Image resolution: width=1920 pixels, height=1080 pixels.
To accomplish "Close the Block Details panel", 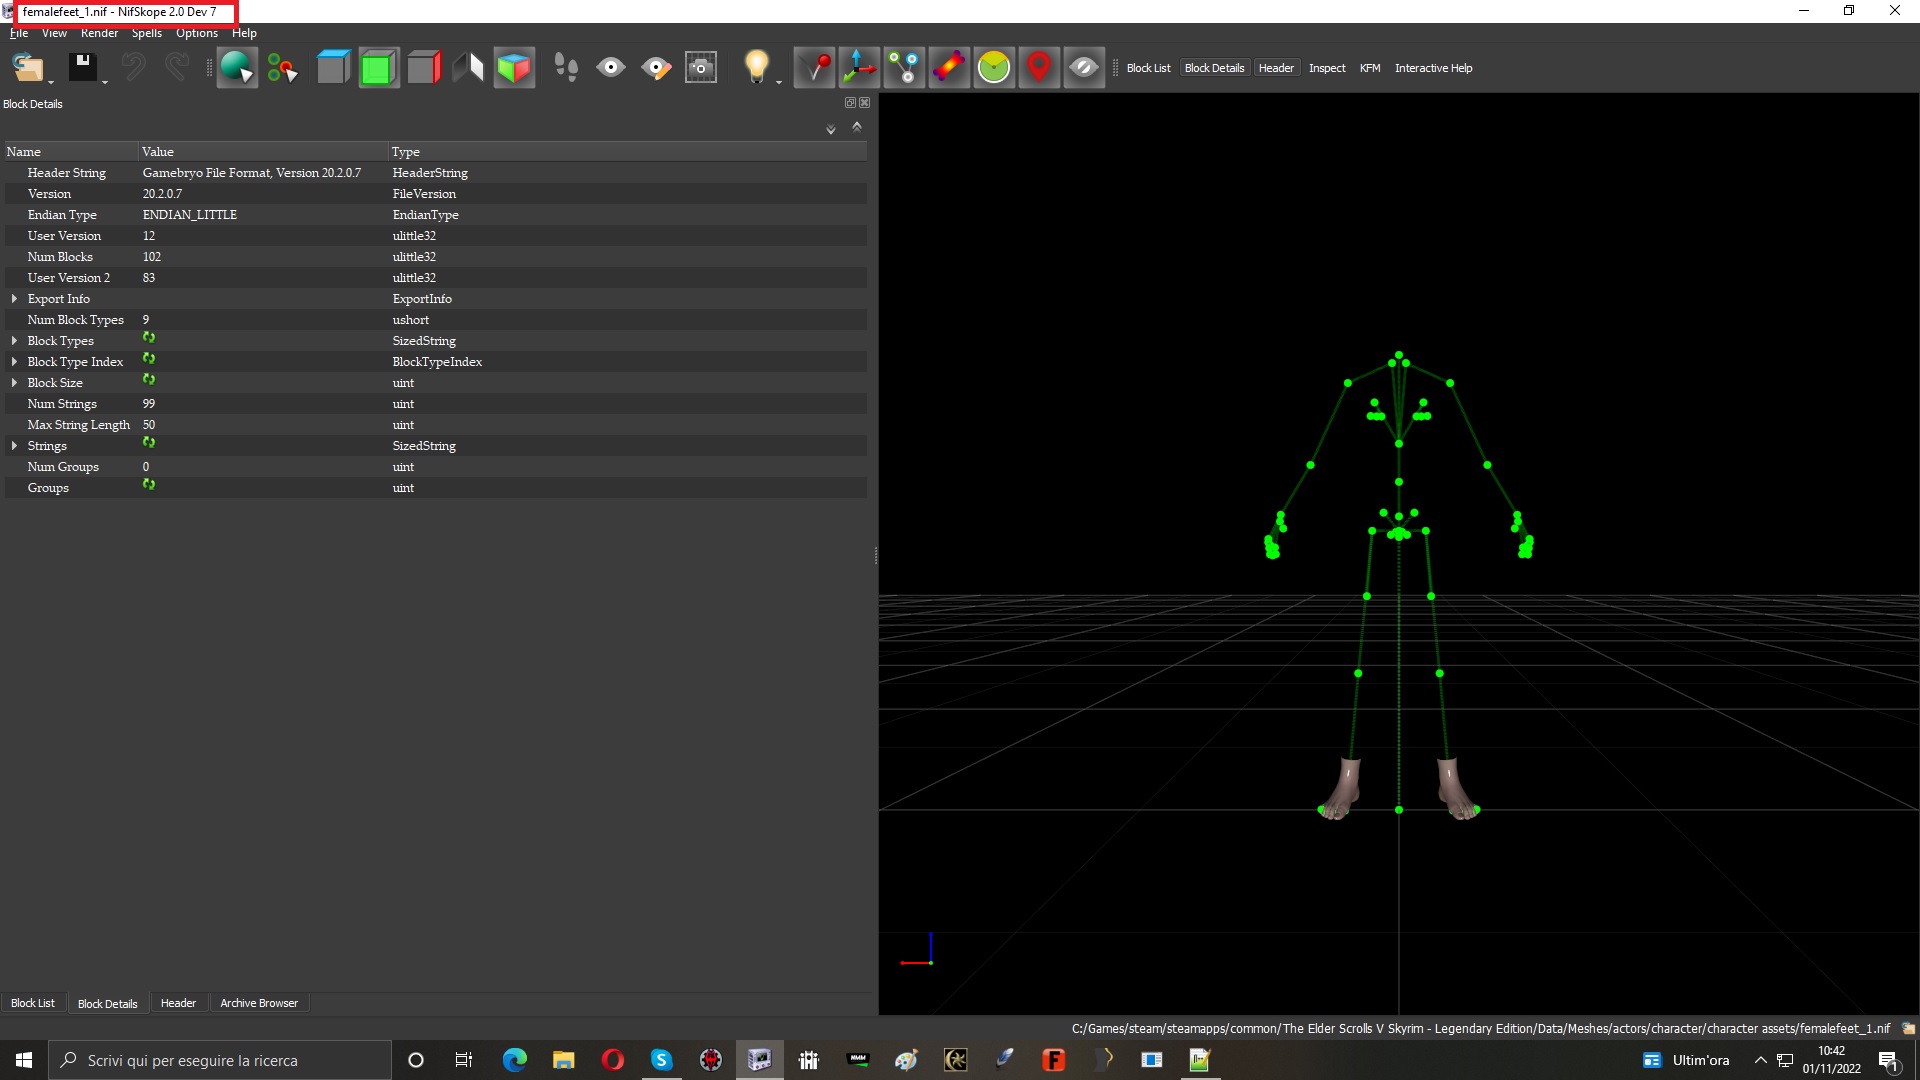I will point(865,102).
